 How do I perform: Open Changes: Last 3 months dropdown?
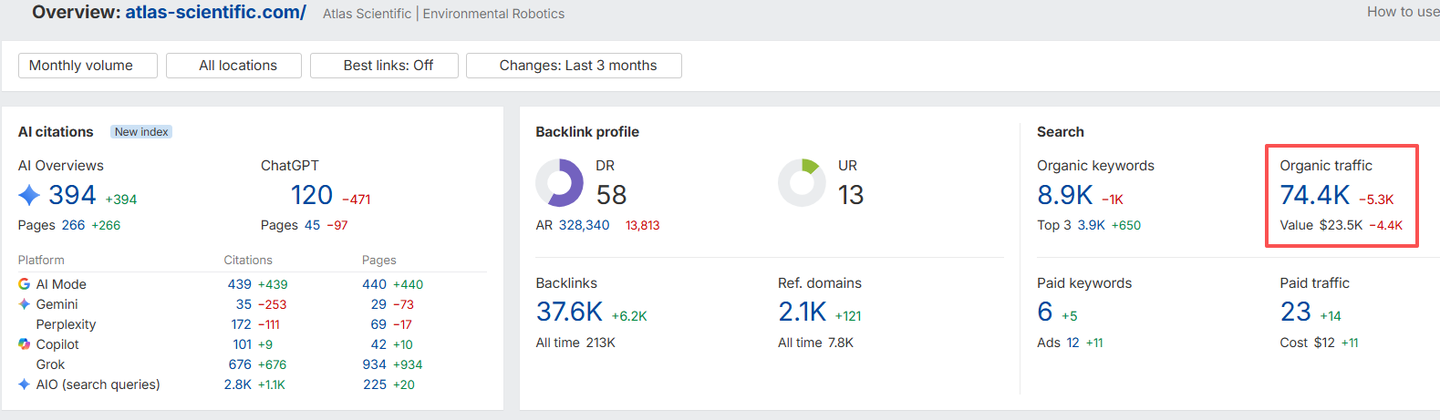click(x=575, y=65)
